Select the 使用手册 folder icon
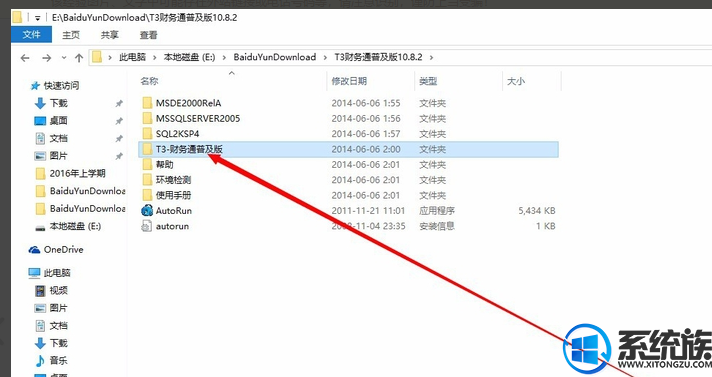 (x=147, y=195)
